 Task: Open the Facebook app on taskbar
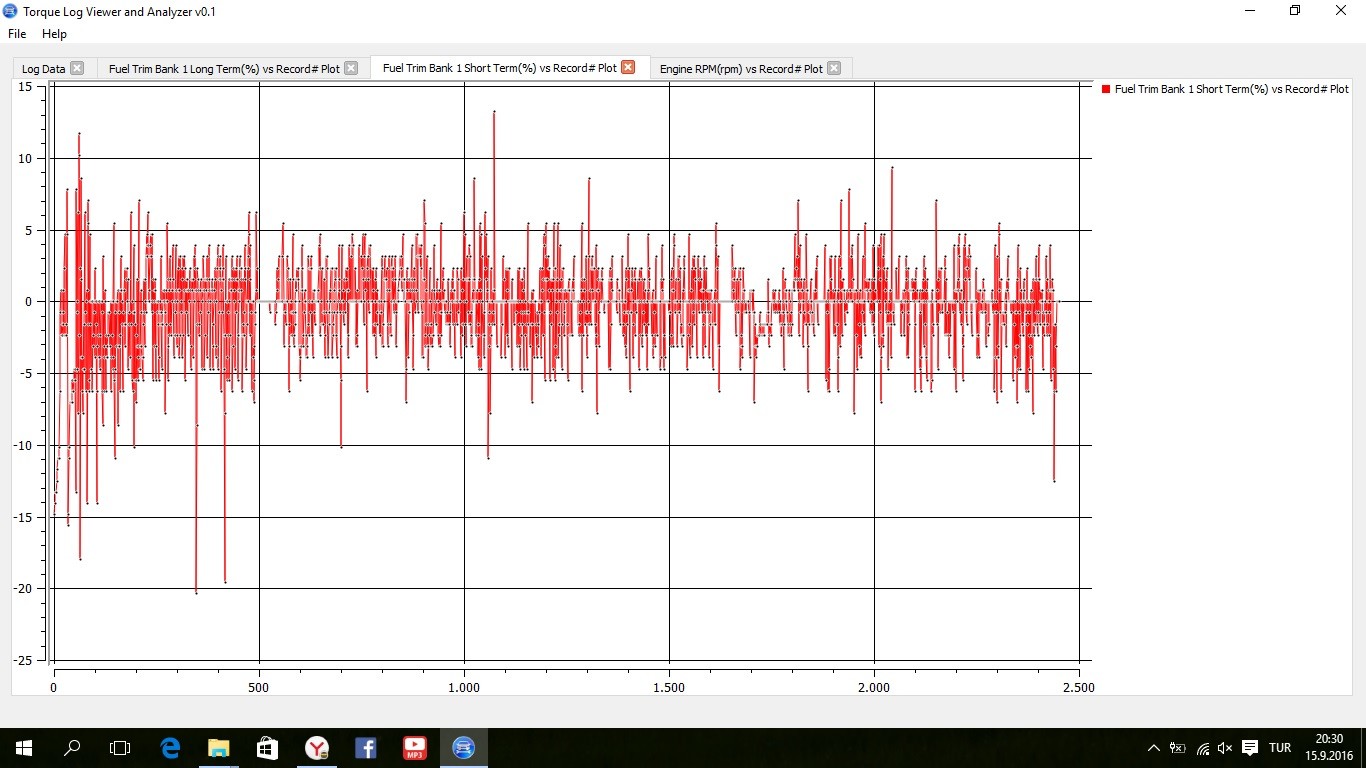point(366,748)
